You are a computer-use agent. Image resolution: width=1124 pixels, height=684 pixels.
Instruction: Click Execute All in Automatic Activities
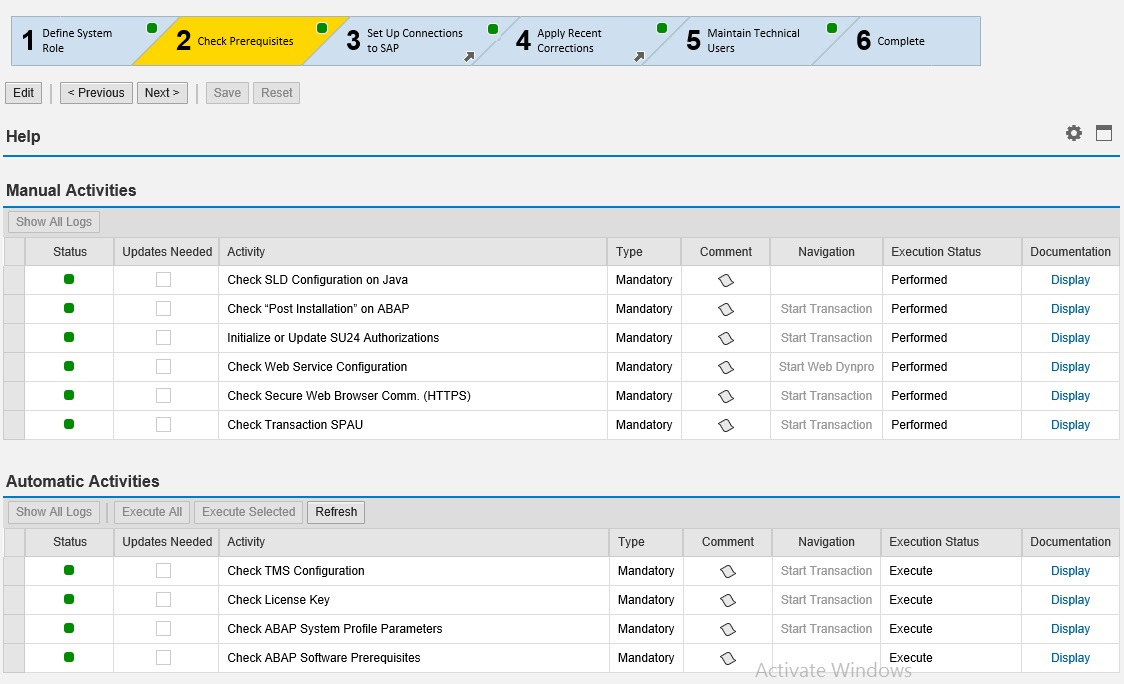coord(152,512)
